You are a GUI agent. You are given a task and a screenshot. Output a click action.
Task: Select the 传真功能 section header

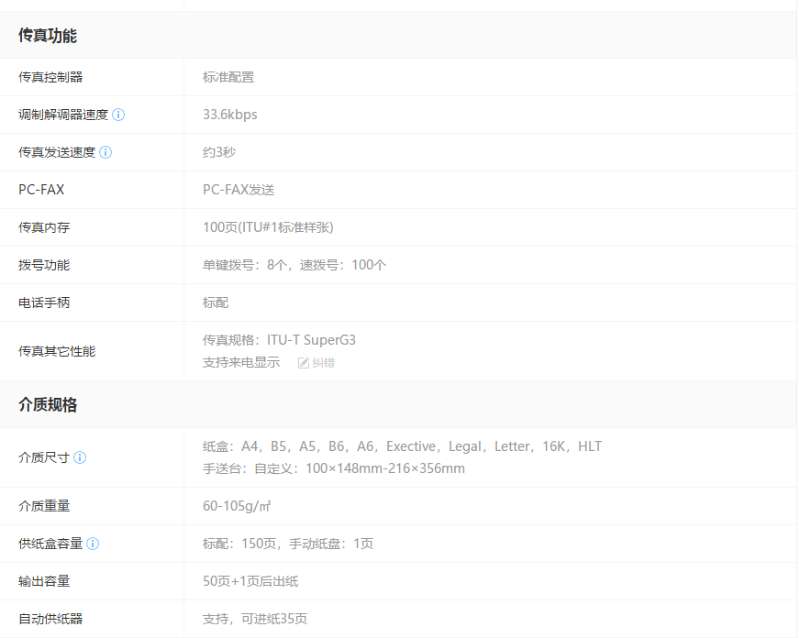coord(47,36)
